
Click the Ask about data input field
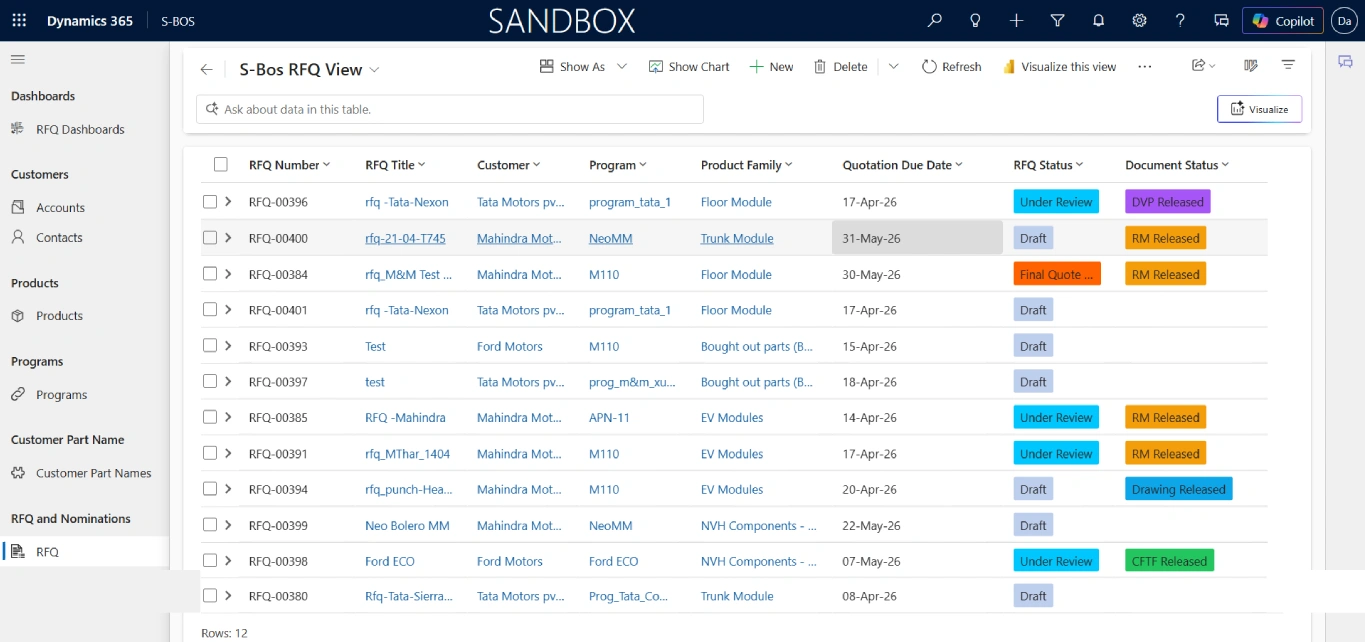click(450, 109)
